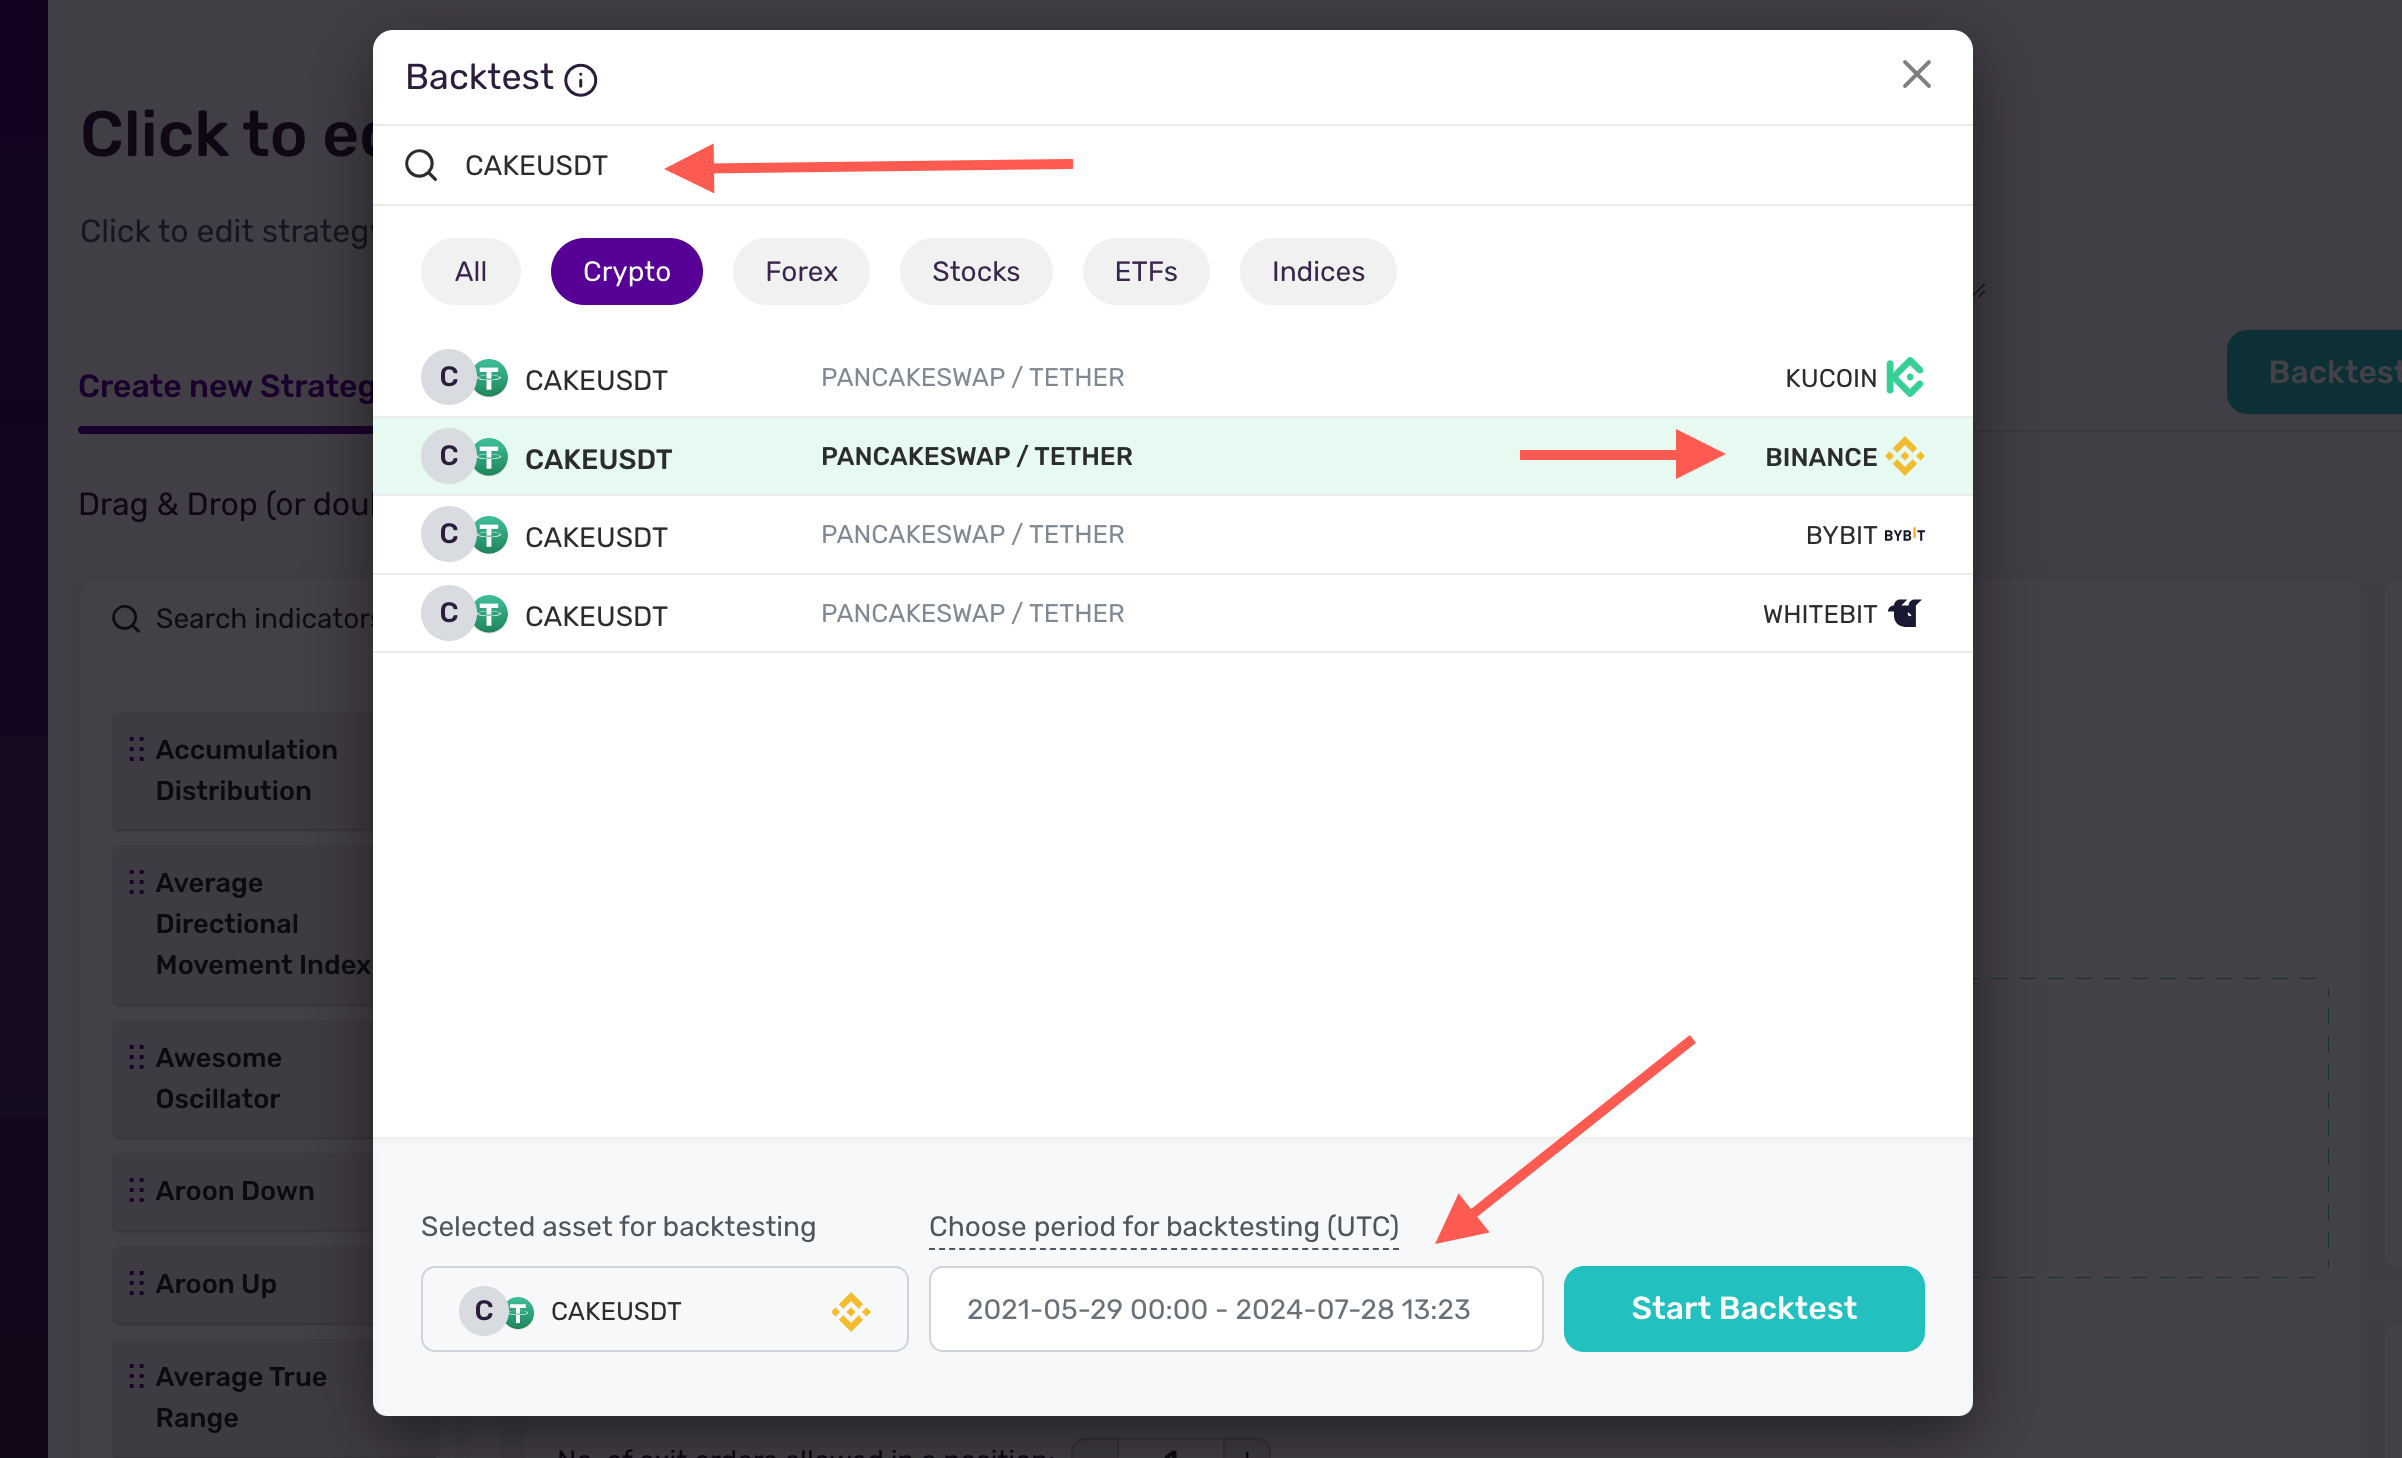Open the selected asset for backtesting dropdown
This screenshot has width=2402, height=1458.
[x=663, y=1309]
